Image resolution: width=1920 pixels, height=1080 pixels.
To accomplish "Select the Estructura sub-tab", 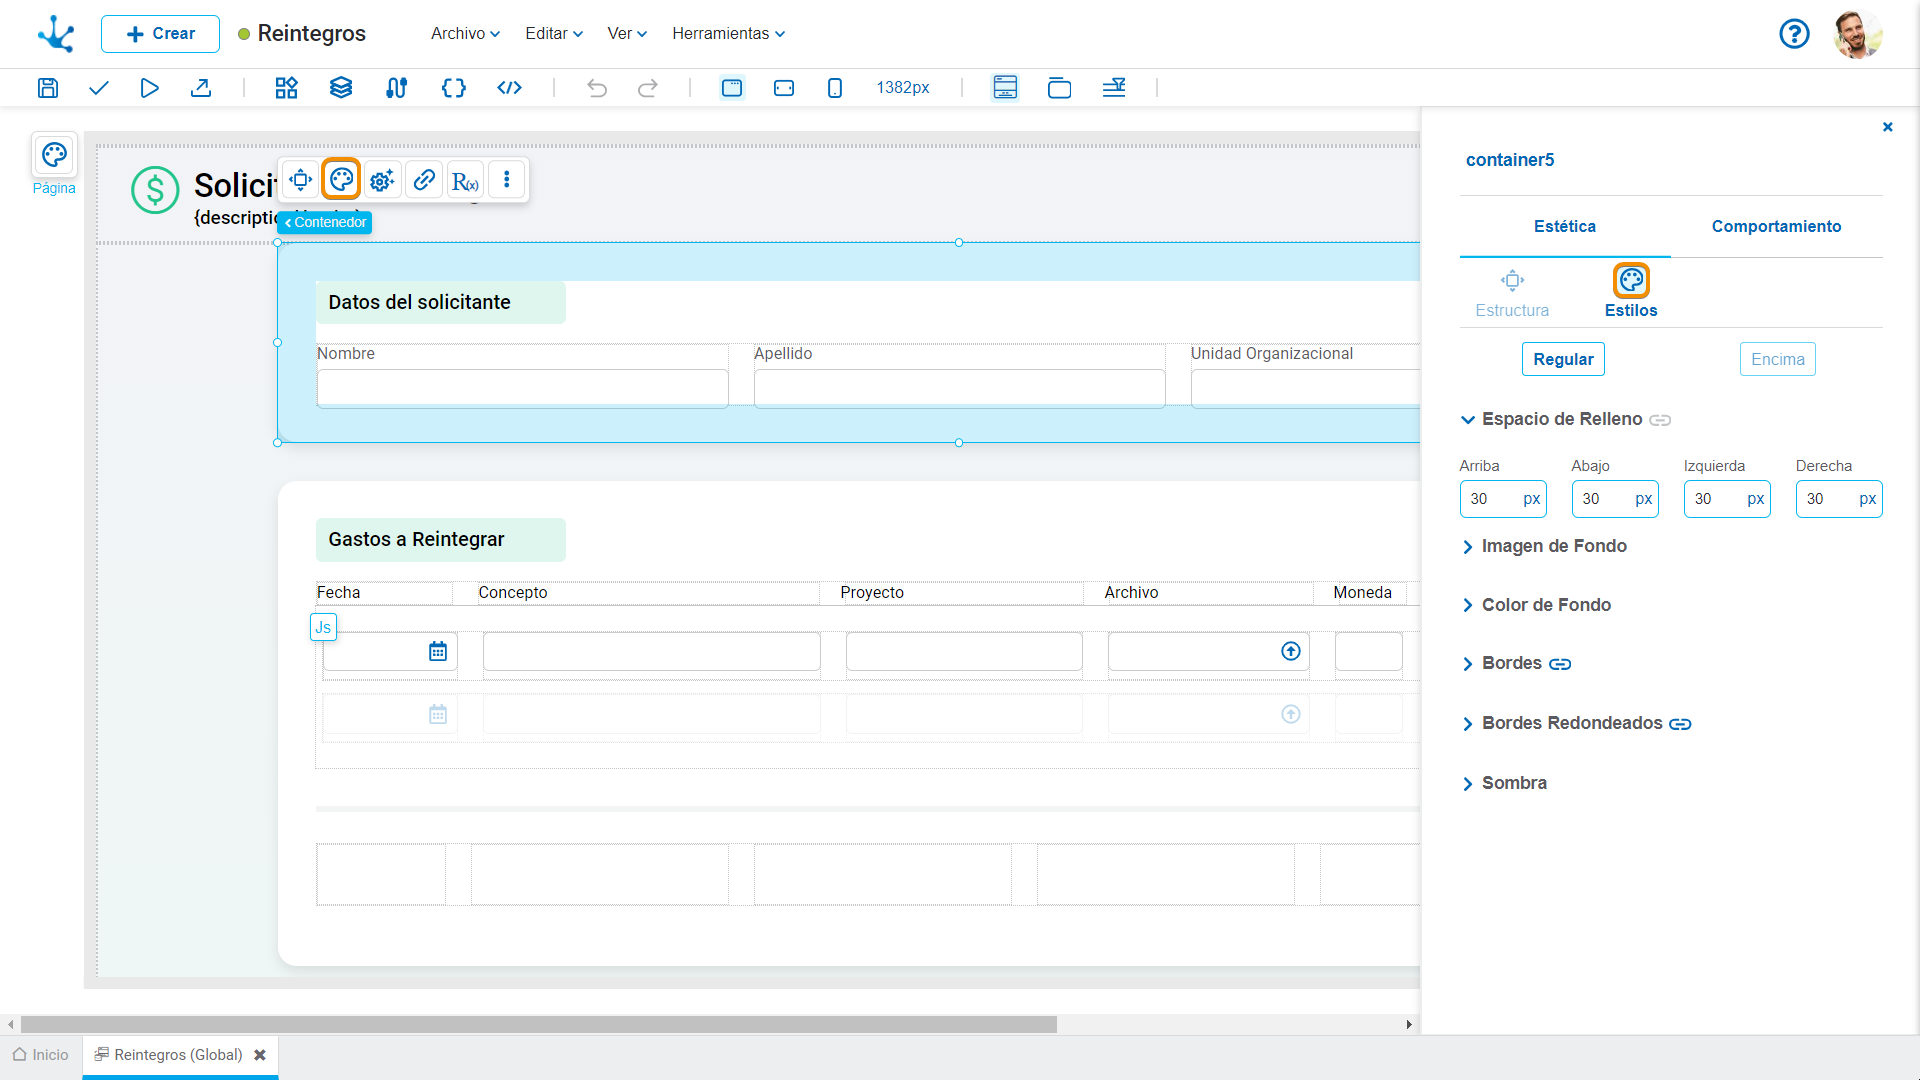I will point(1512,294).
